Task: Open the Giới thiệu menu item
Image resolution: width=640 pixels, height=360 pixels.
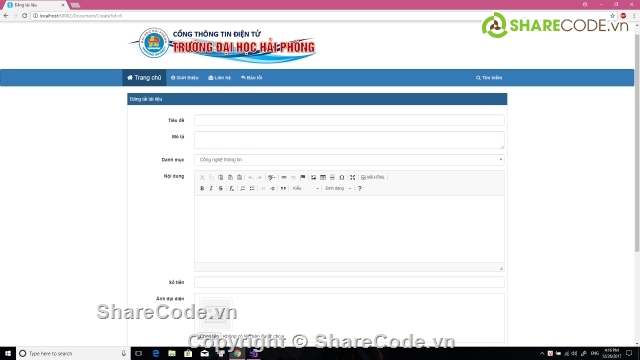Action: (184, 78)
